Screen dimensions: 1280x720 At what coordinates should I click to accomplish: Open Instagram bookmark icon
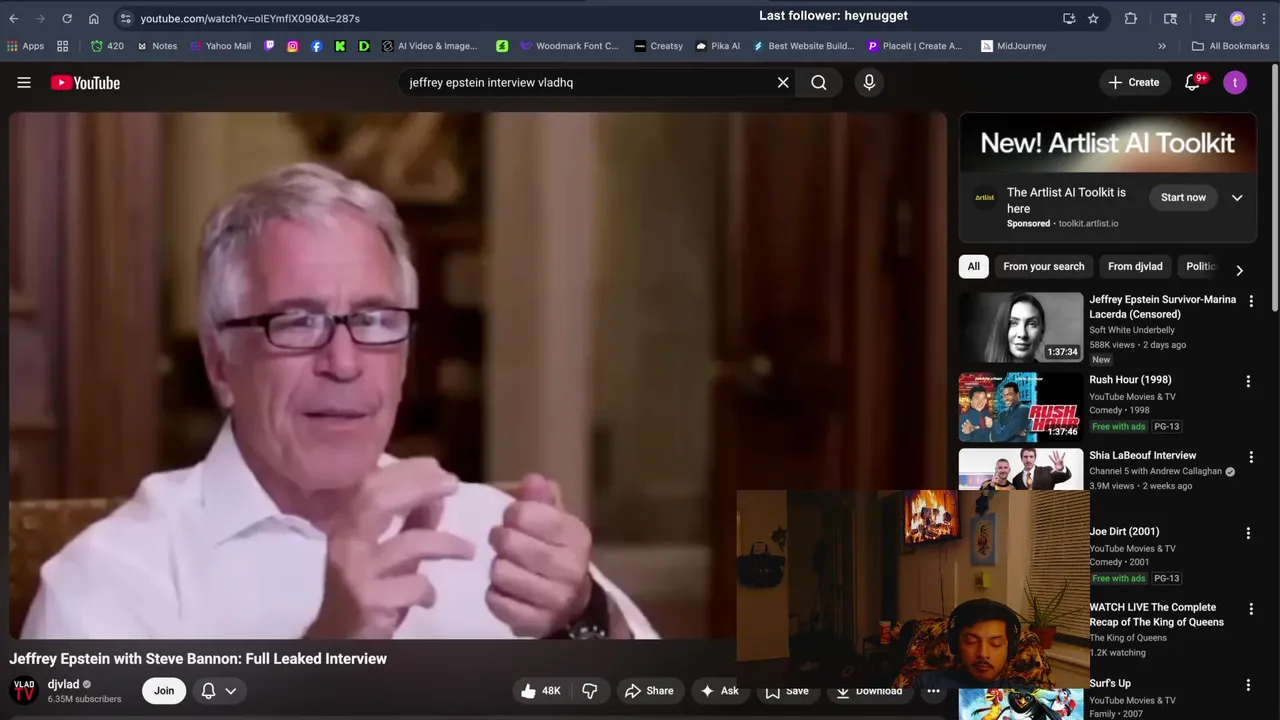(x=293, y=46)
